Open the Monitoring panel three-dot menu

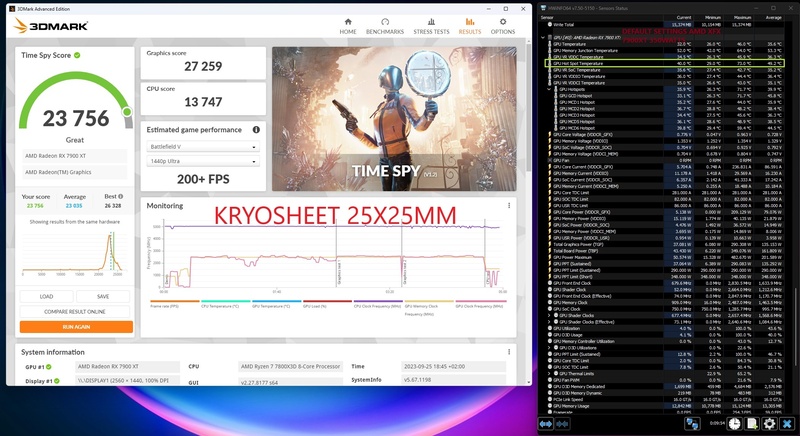point(509,206)
